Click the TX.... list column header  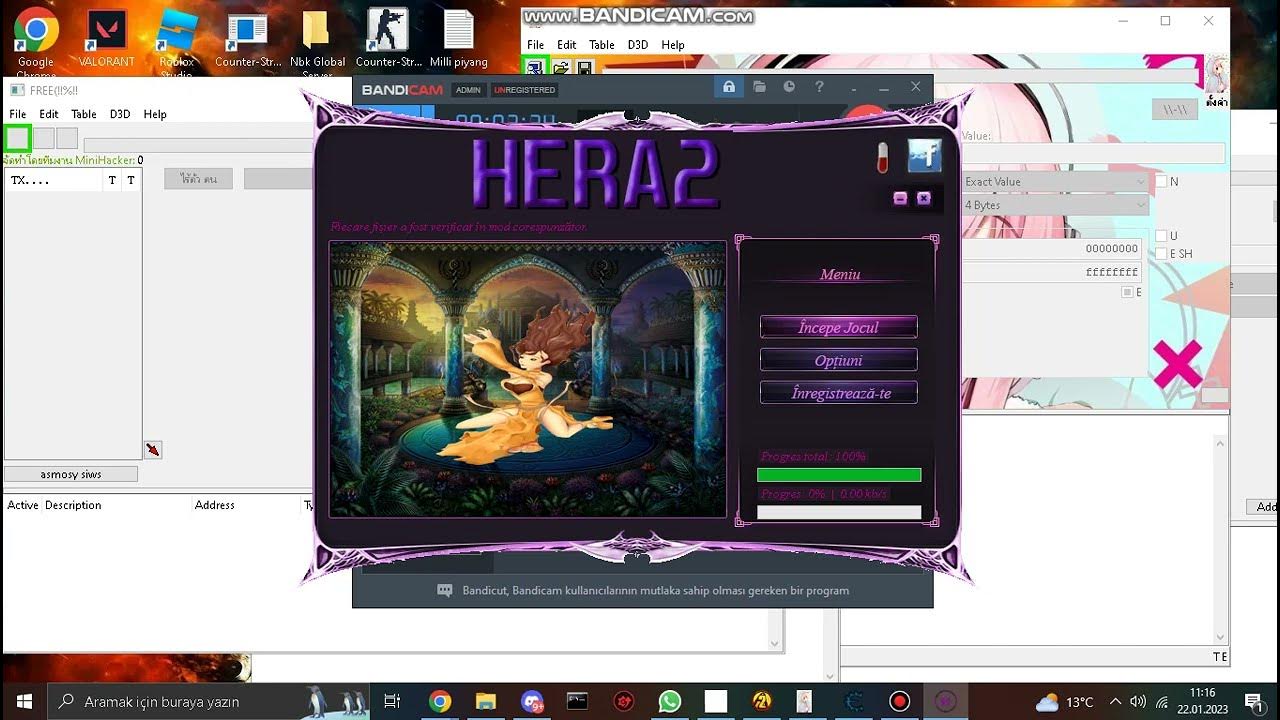coord(54,181)
